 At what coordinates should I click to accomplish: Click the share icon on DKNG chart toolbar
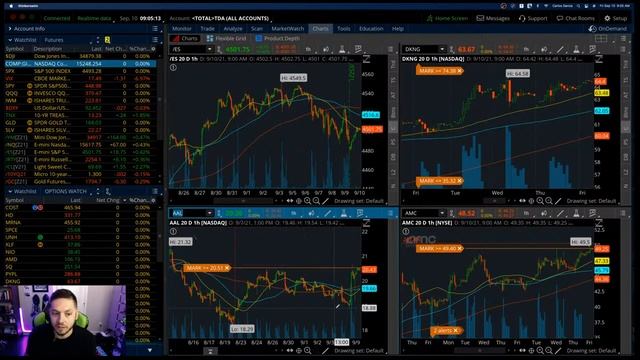pyautogui.click(x=544, y=49)
